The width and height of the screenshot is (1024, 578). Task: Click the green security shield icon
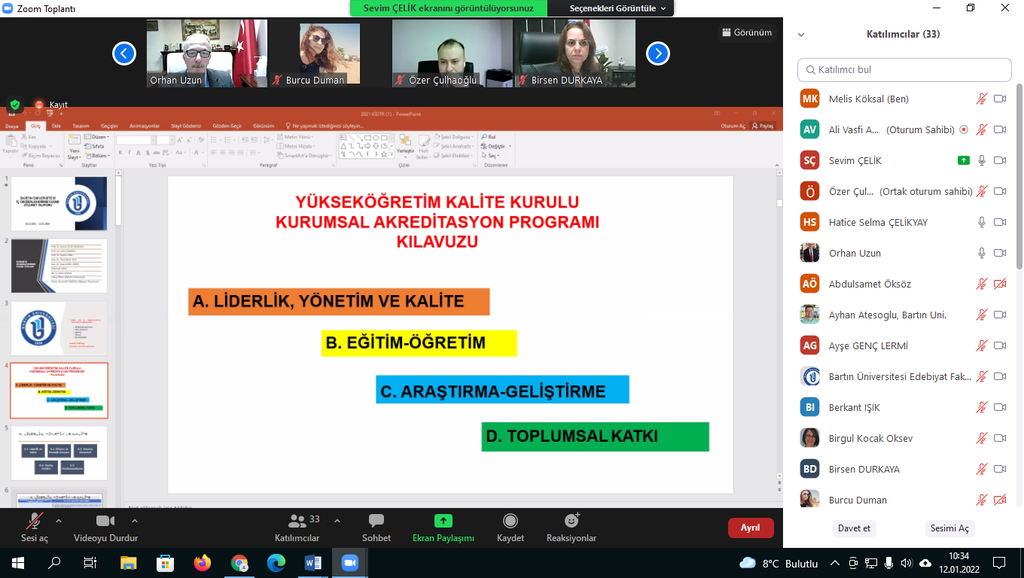[x=15, y=104]
